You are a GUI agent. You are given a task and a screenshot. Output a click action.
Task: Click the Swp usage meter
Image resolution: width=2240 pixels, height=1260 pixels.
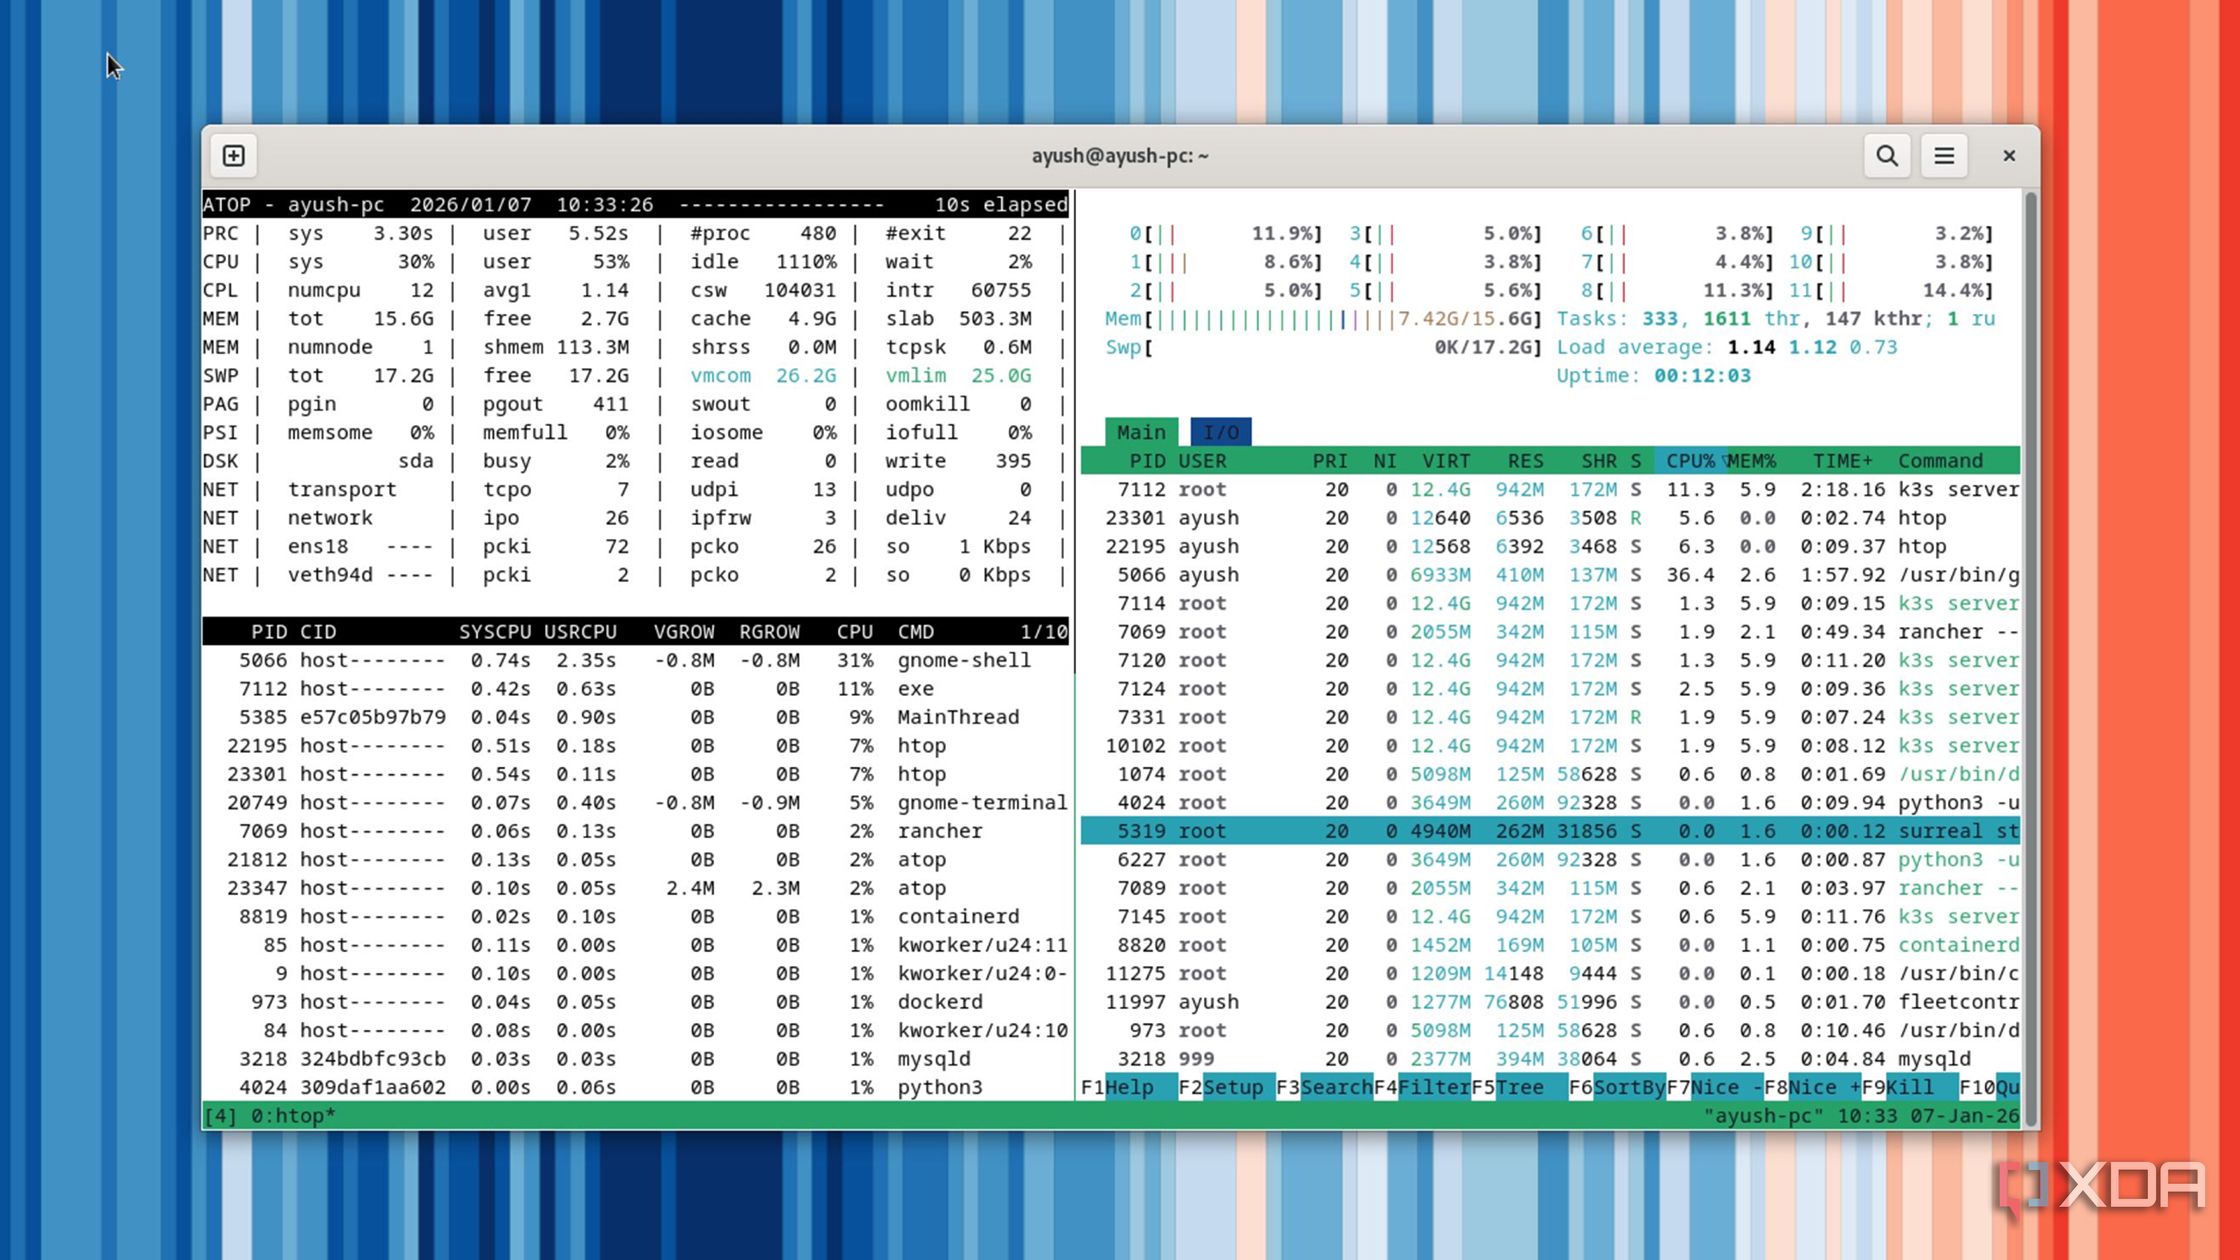tap(1324, 347)
